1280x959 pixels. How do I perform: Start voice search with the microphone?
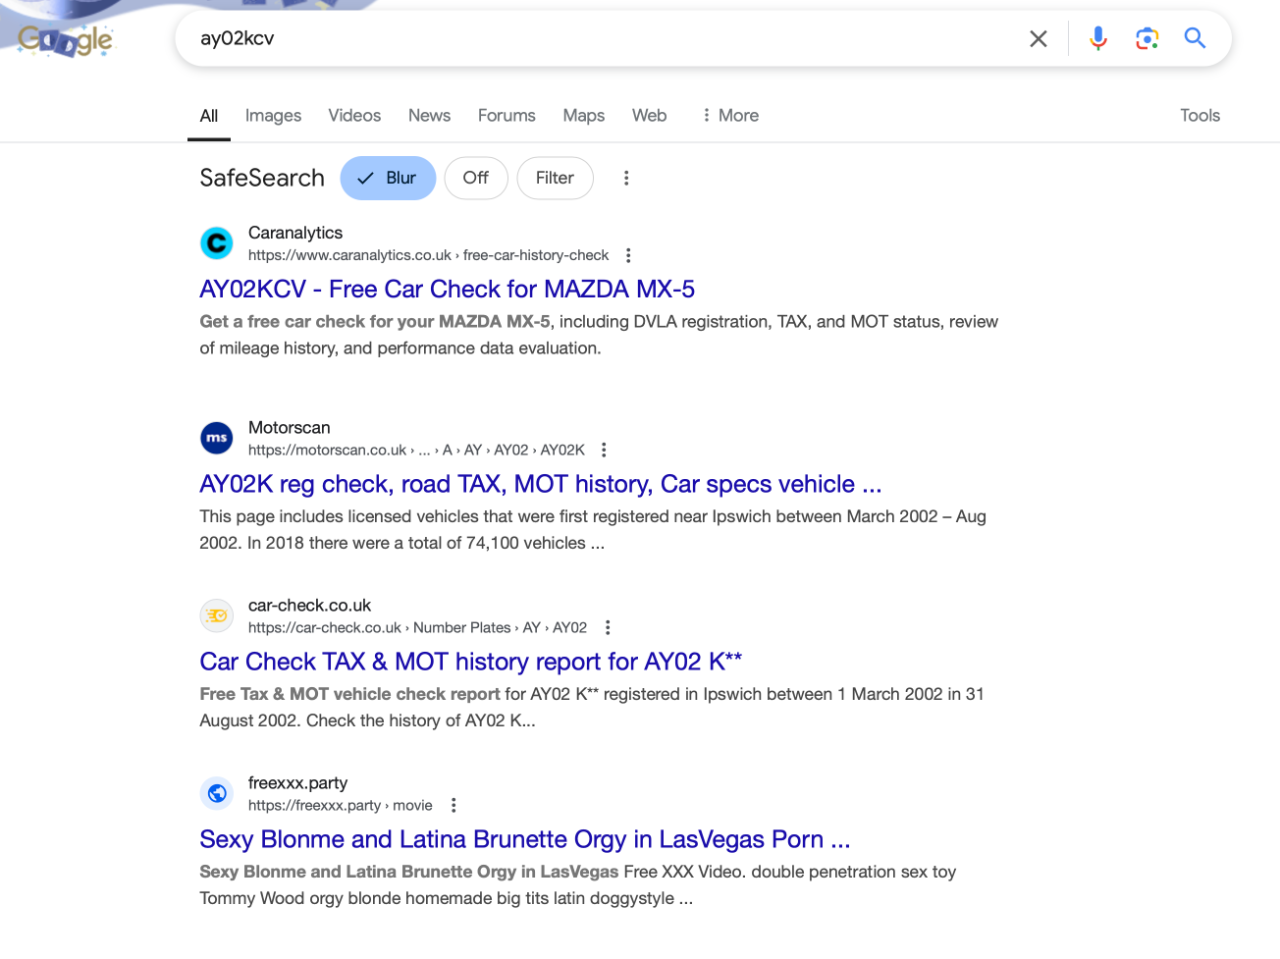click(1098, 38)
